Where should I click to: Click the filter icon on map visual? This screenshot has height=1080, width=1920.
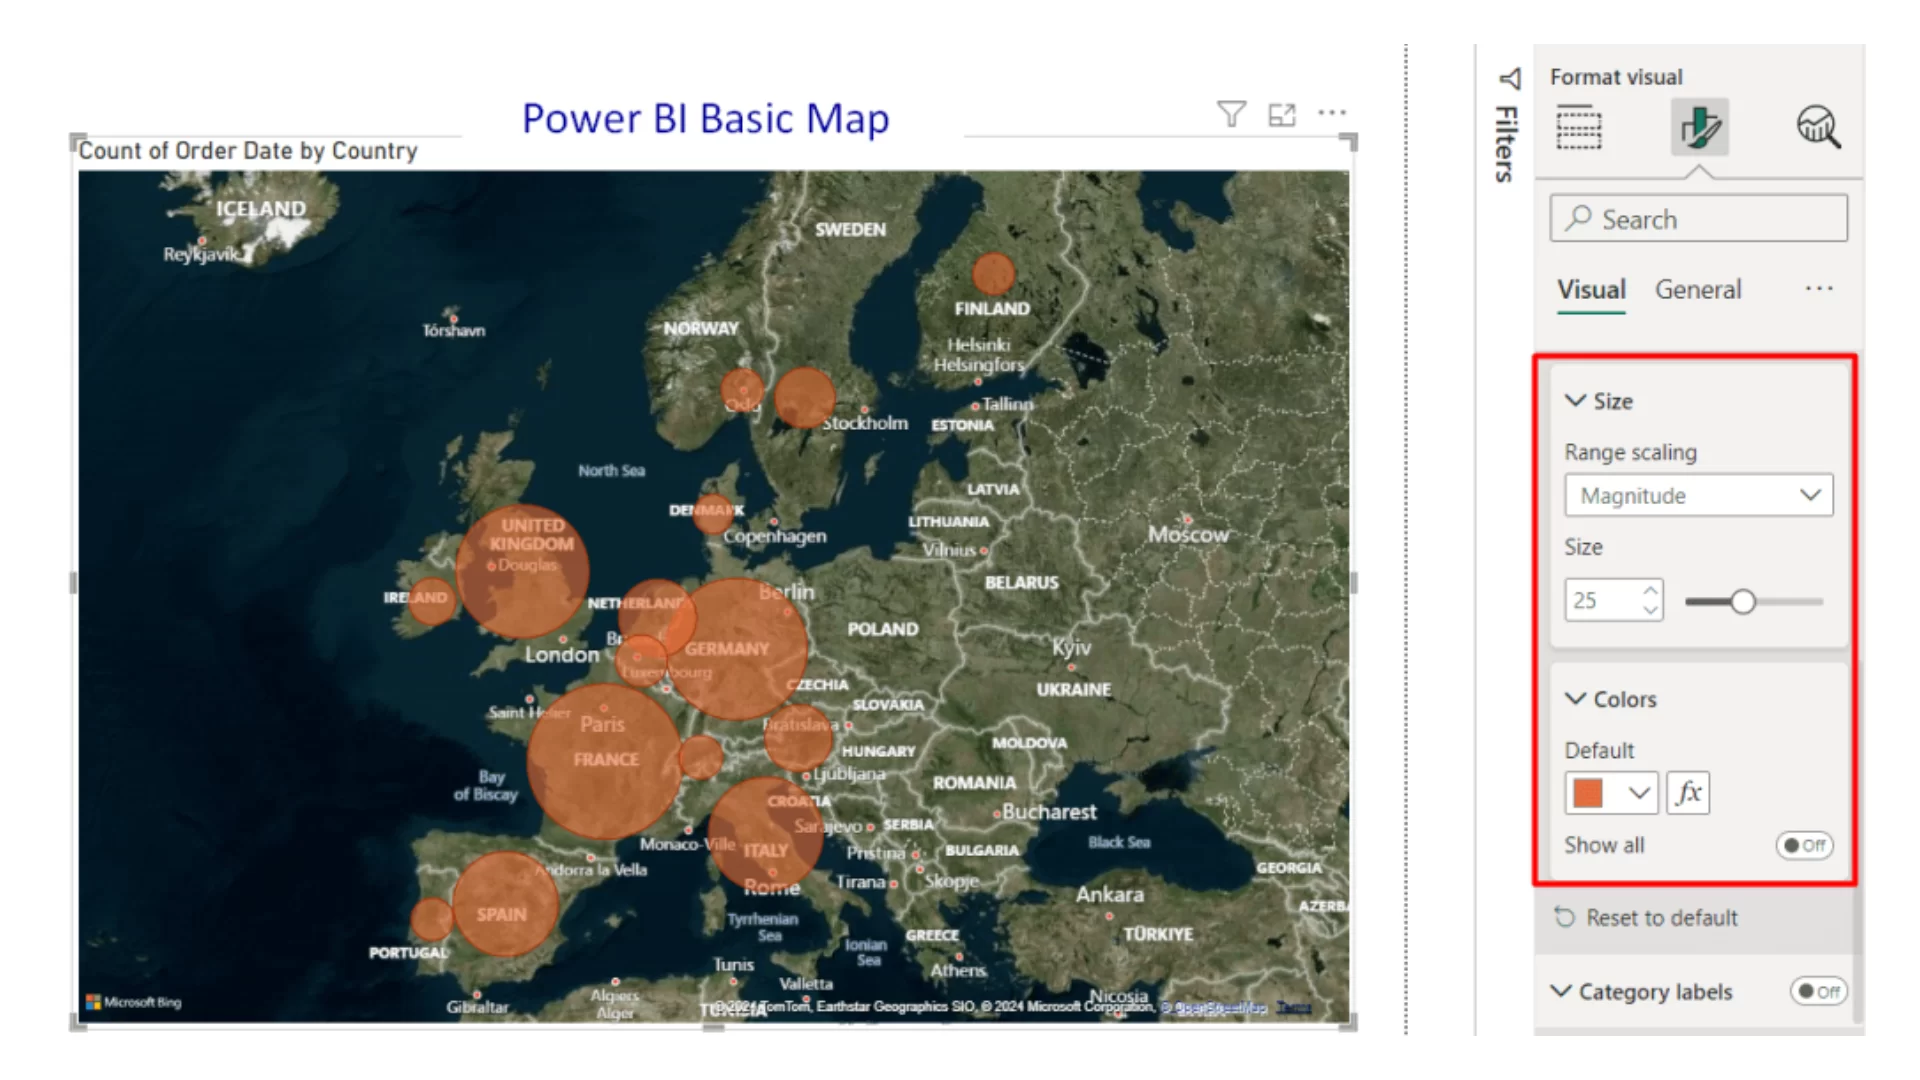(x=1231, y=114)
